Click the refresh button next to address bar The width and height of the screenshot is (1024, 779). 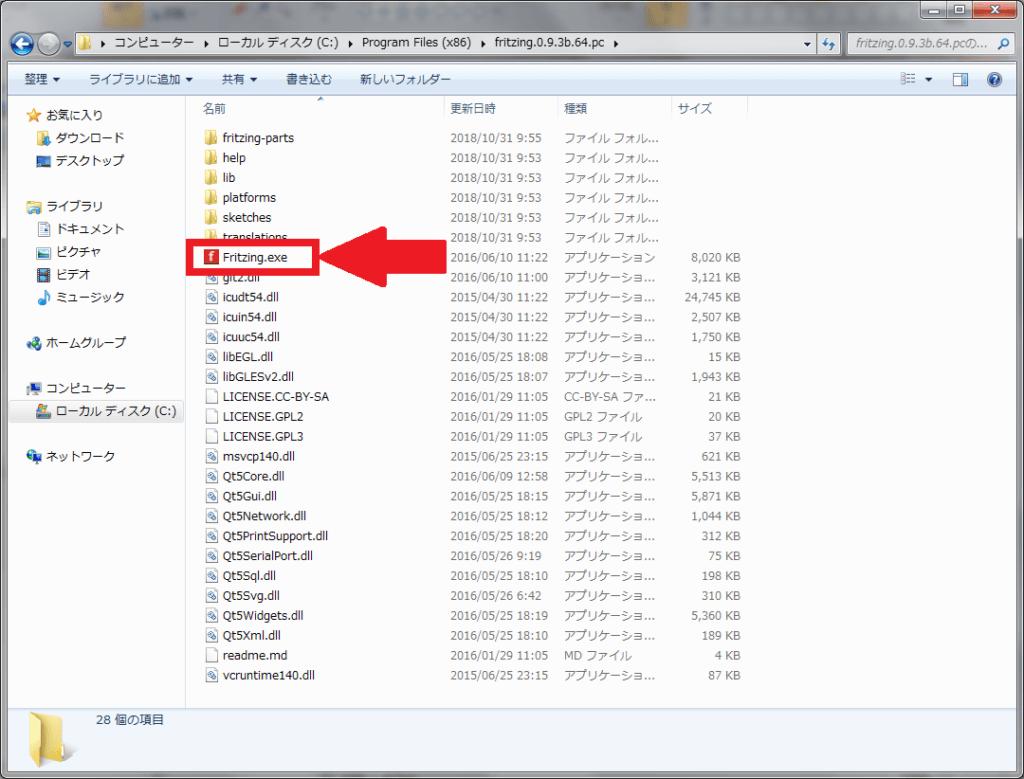point(829,44)
